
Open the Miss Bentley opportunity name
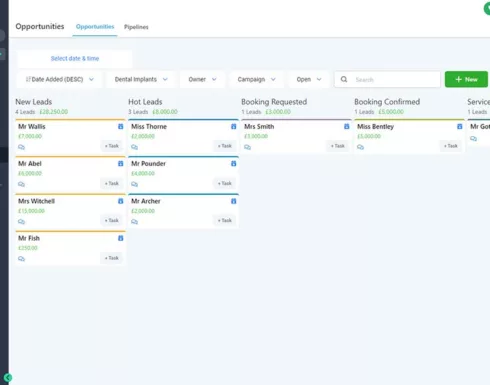[375, 127]
